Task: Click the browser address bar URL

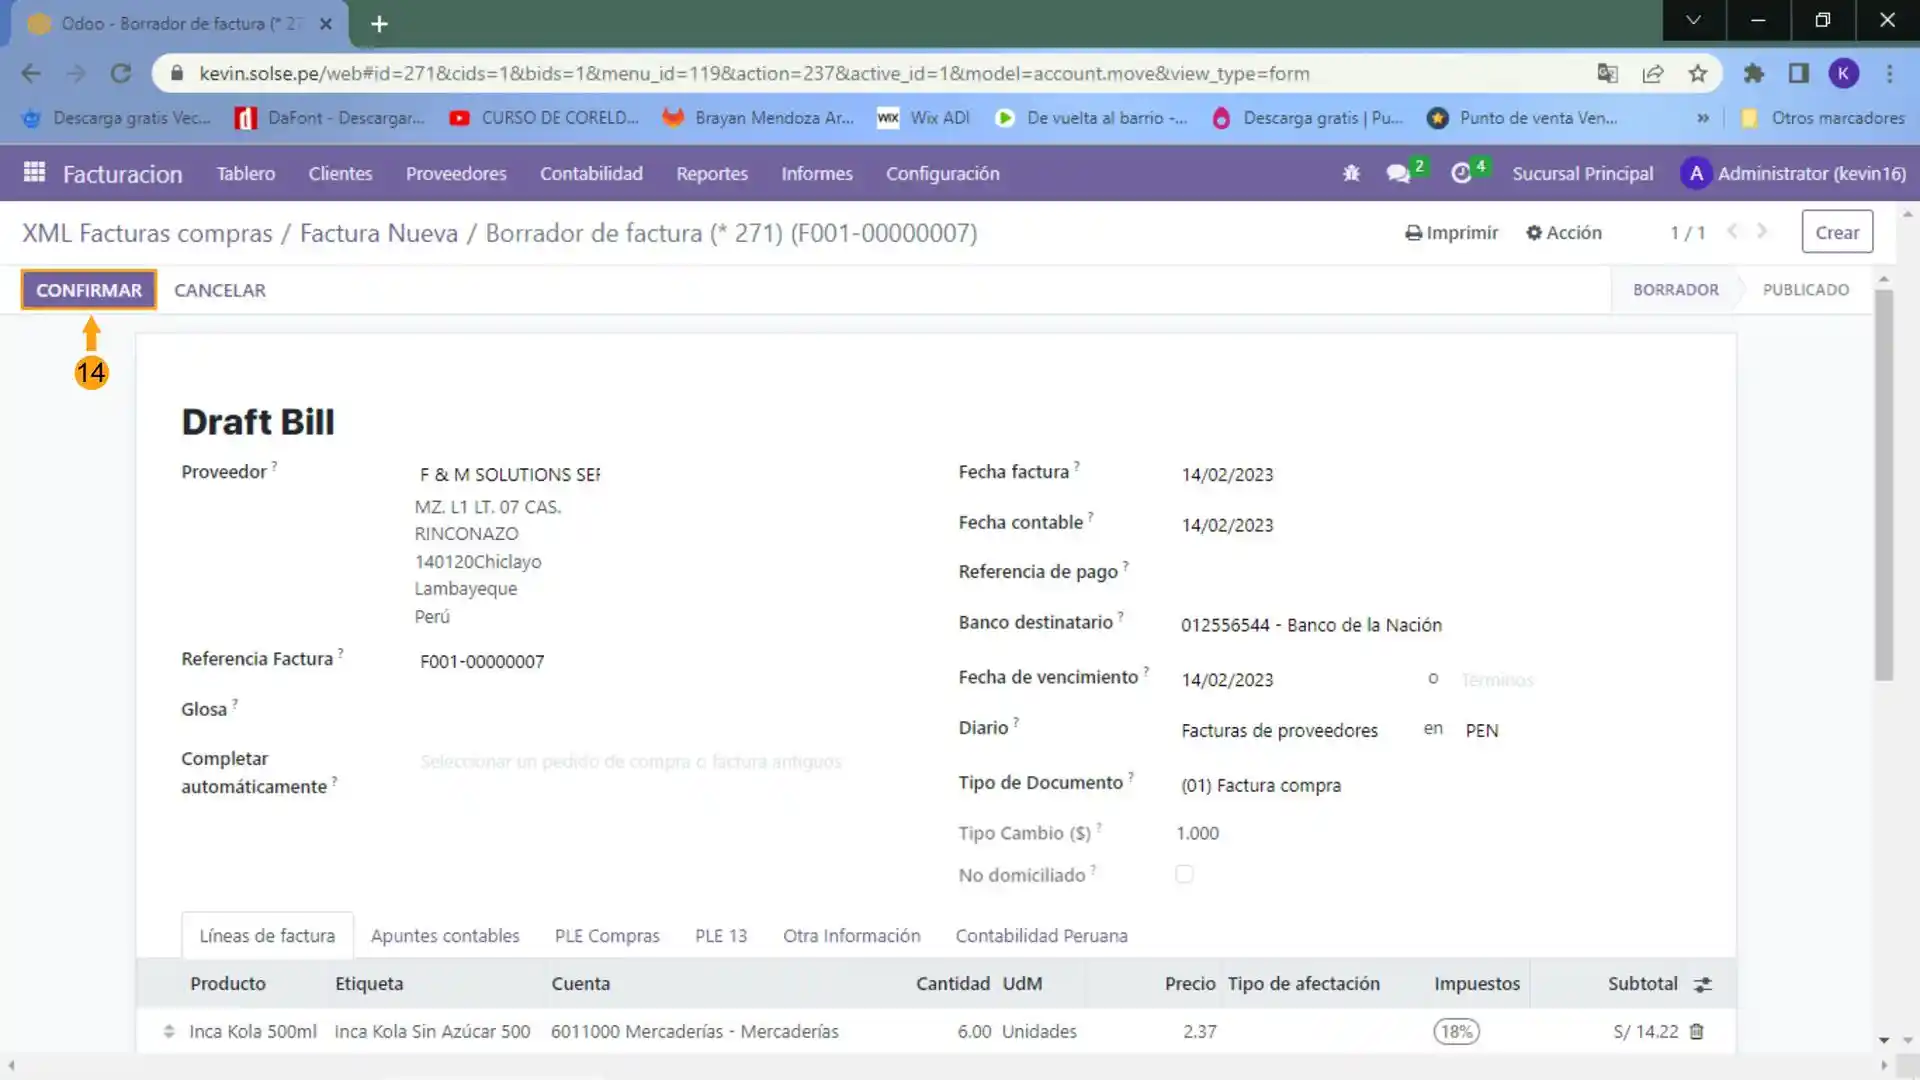Action: point(754,73)
